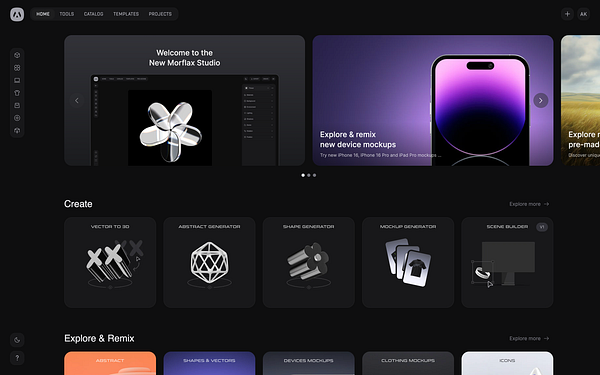Go to previous carousel slide
The width and height of the screenshot is (600, 375).
(77, 100)
